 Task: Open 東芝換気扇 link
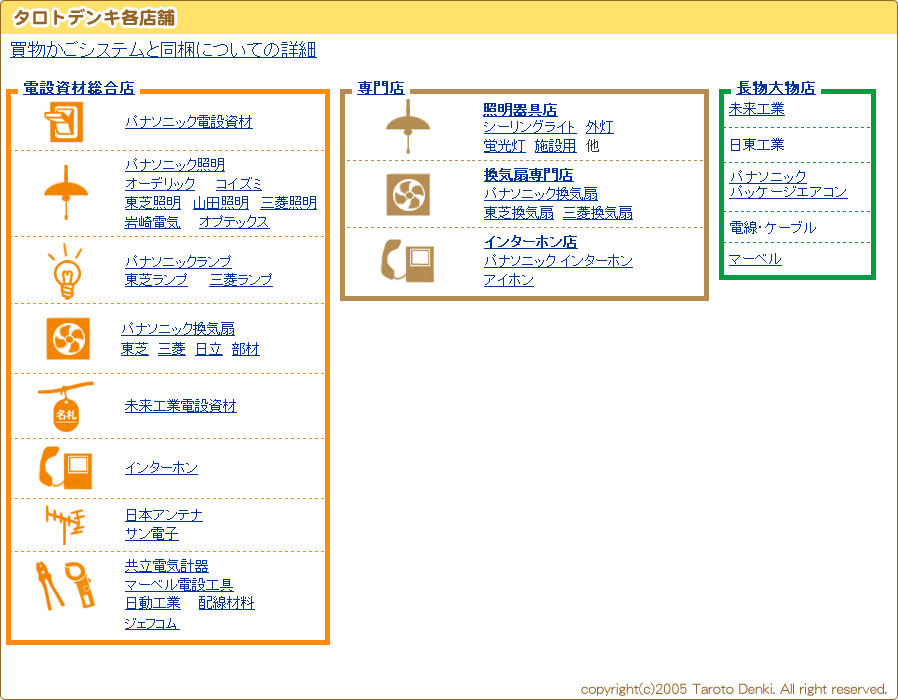tap(518, 213)
